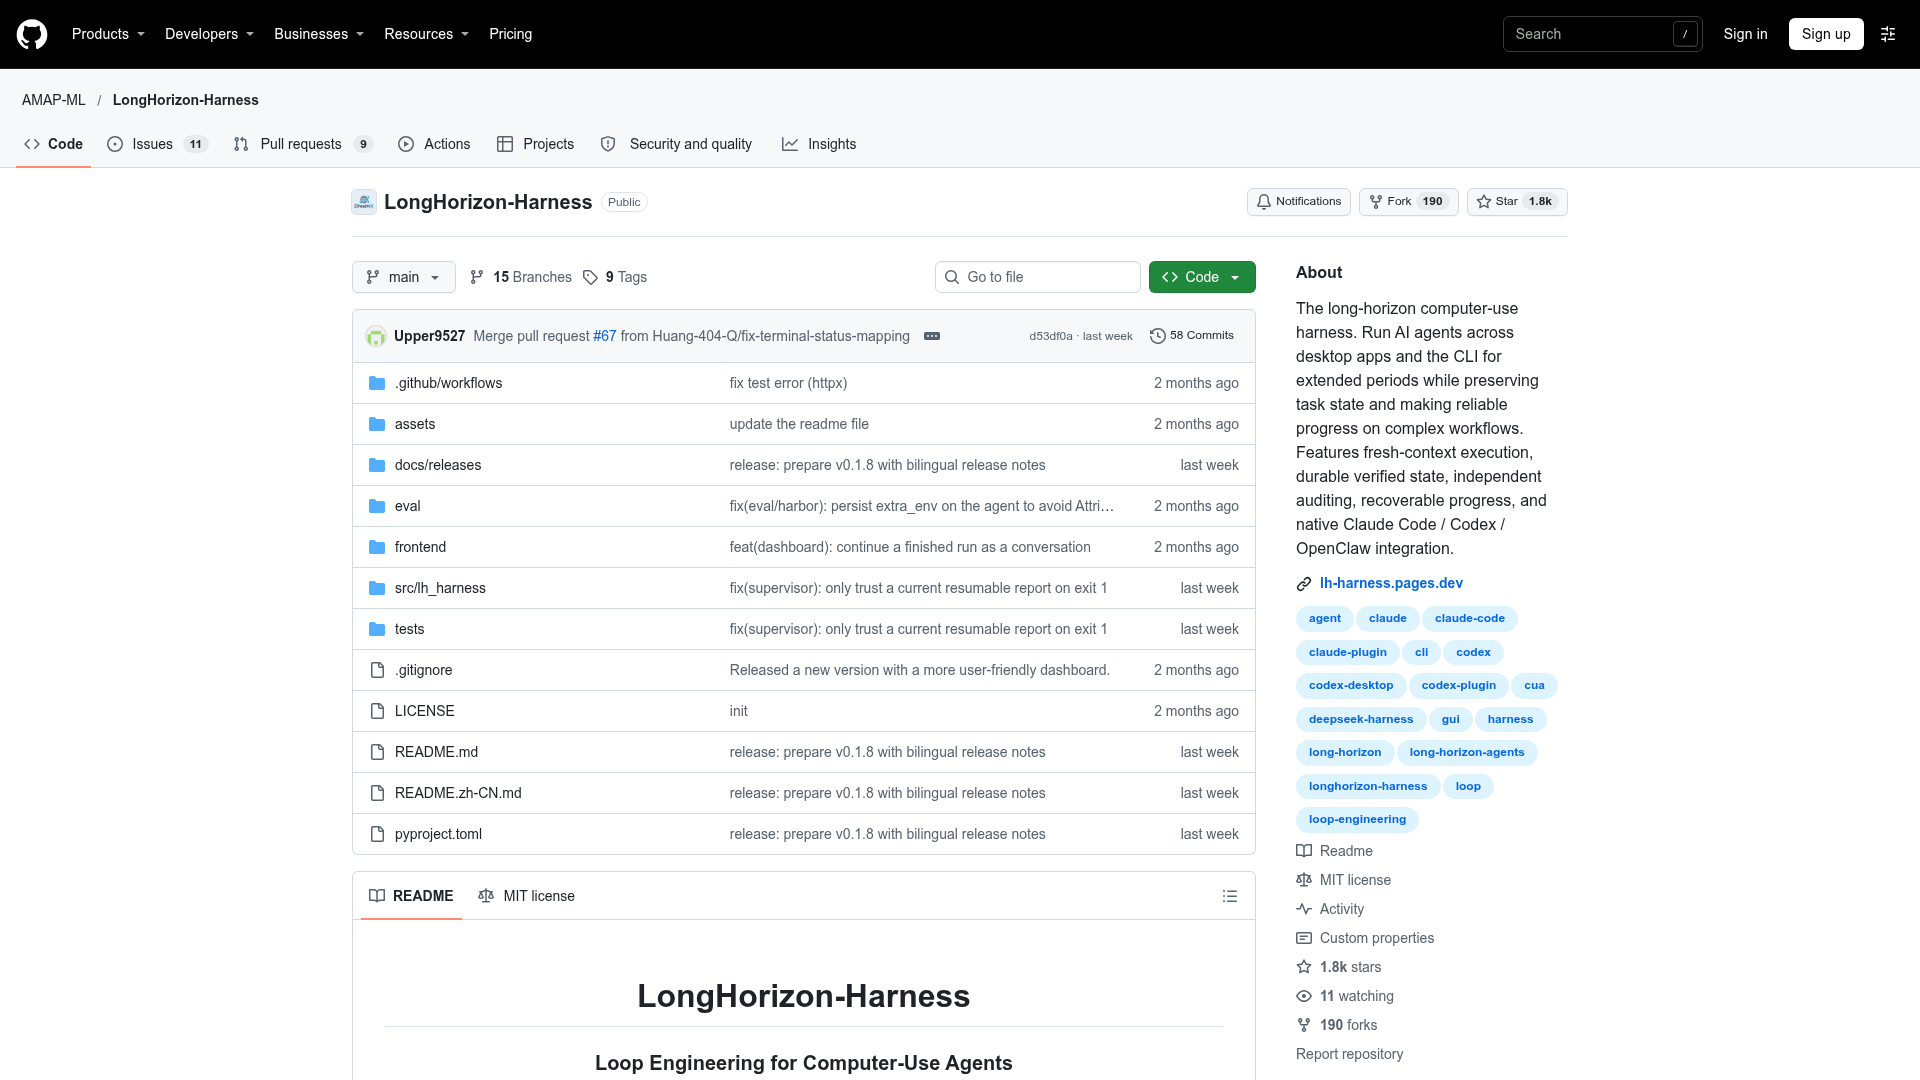The height and width of the screenshot is (1080, 1920).
Task: Open the README outline list icon
Action: click(x=1230, y=896)
